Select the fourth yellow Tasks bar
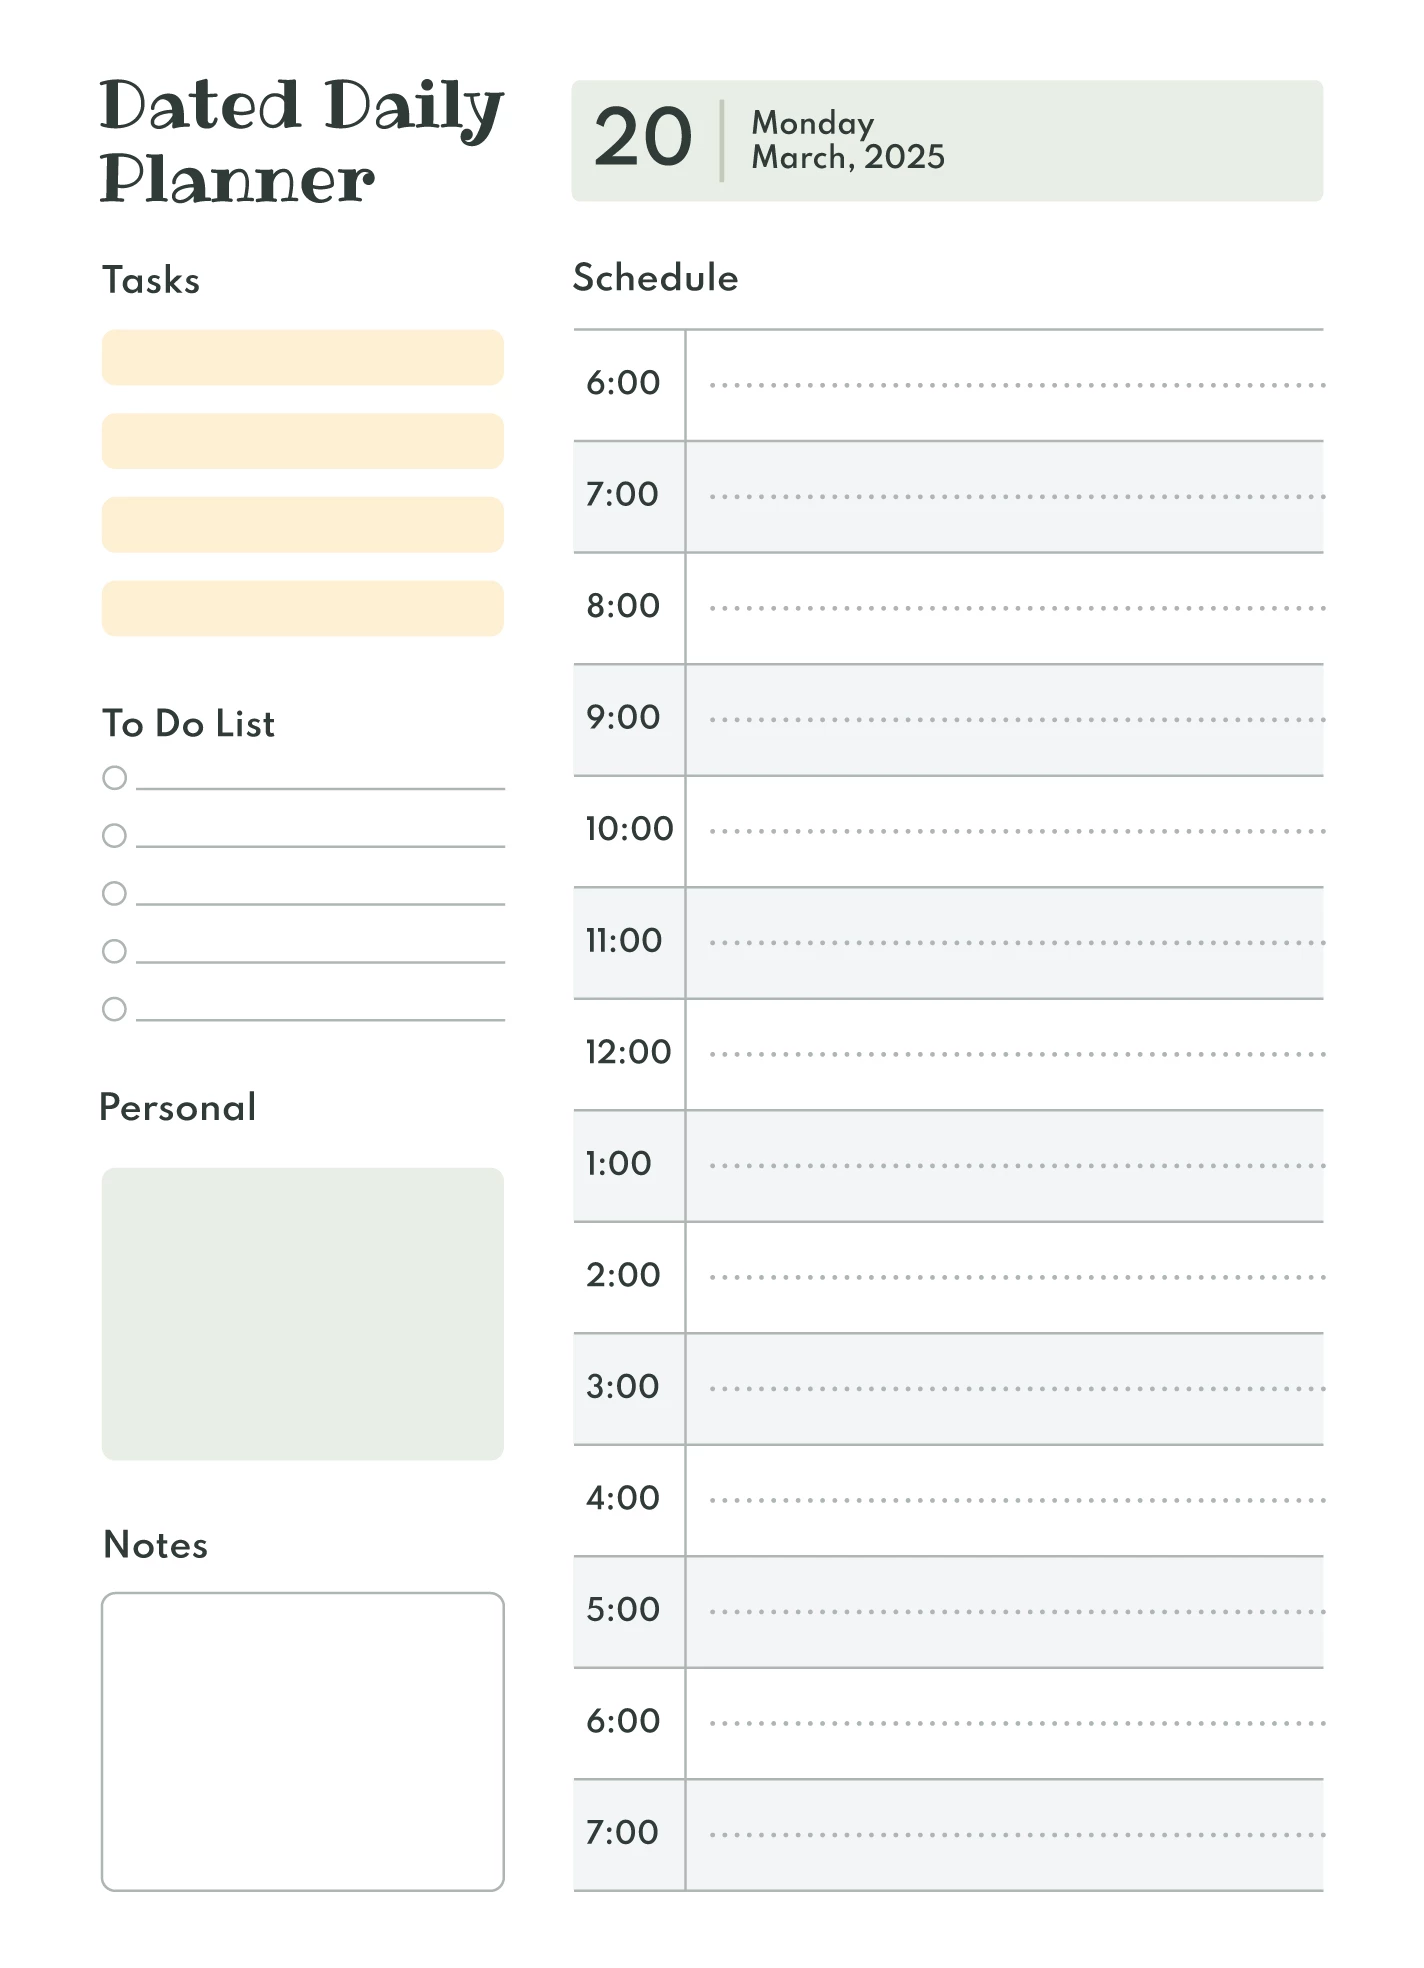The image size is (1424, 1968). pos(302,608)
